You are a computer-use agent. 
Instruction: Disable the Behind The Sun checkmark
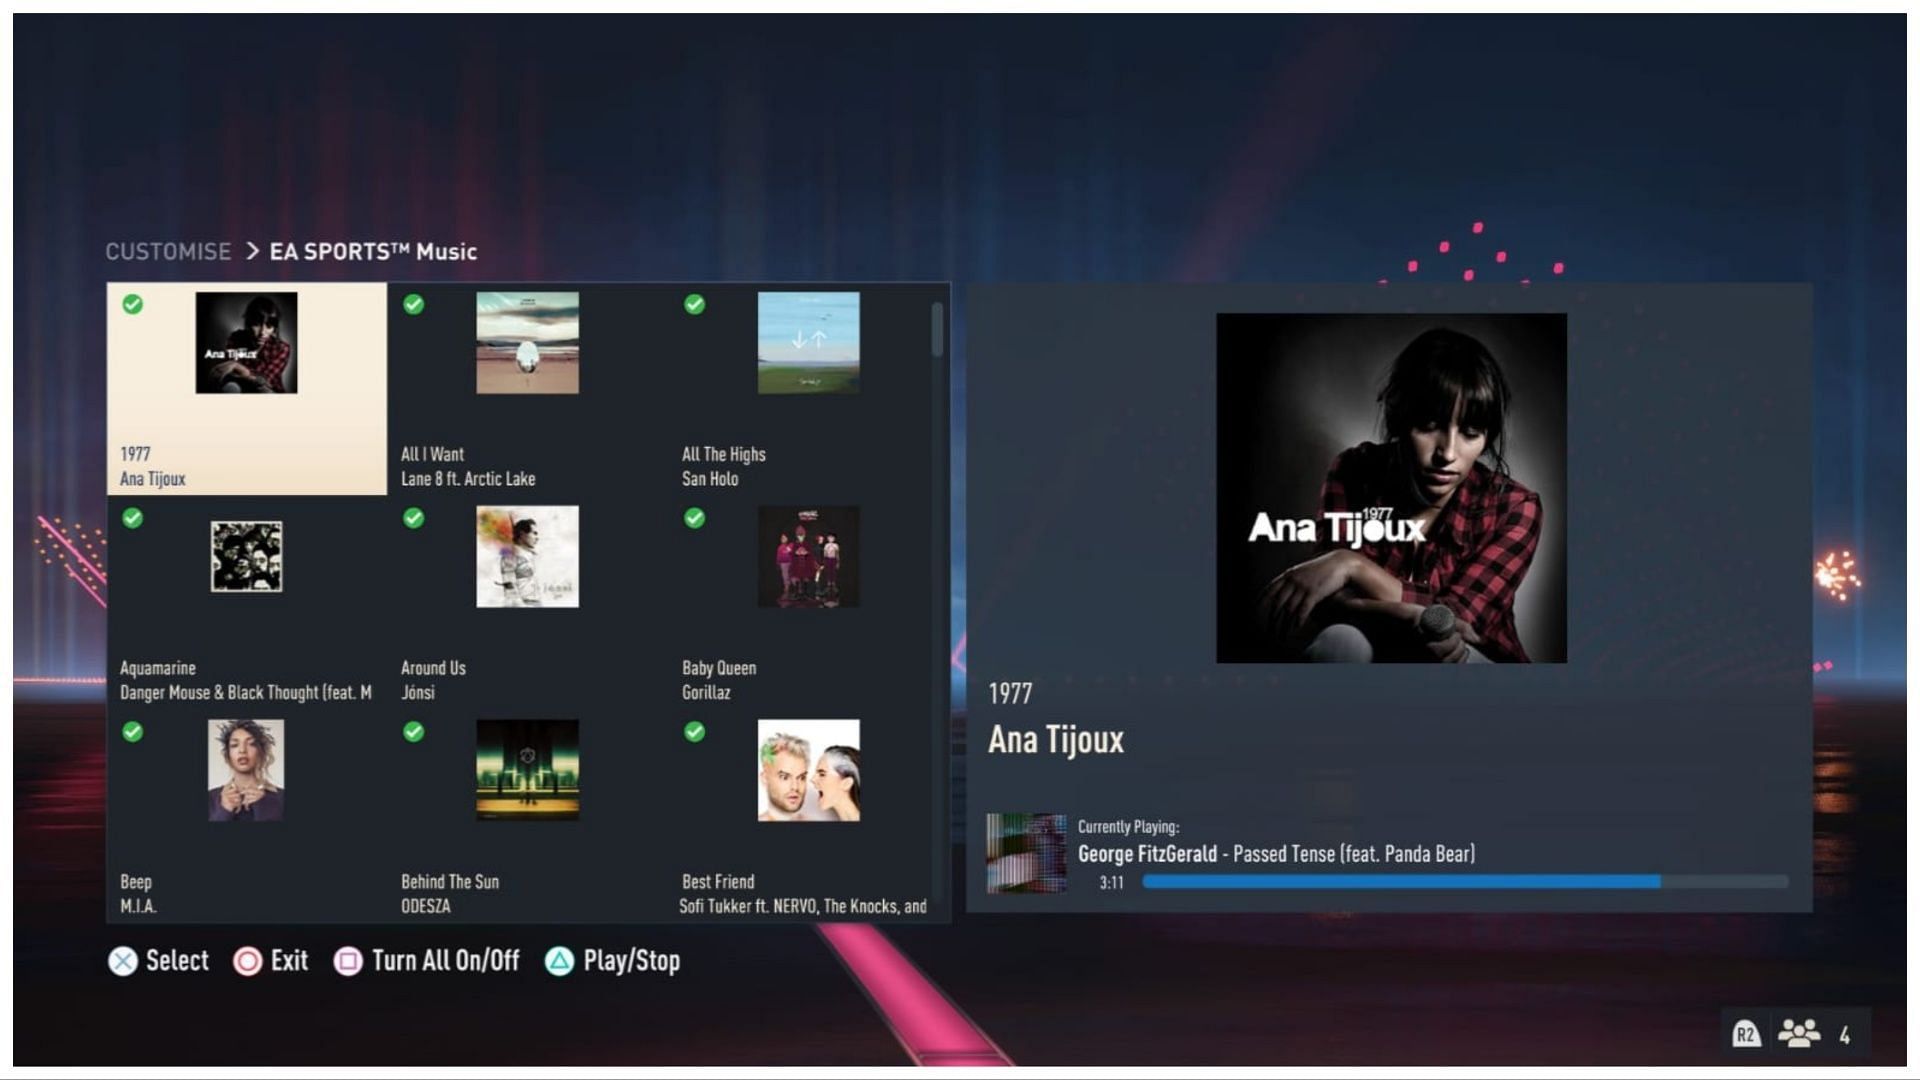[413, 732]
